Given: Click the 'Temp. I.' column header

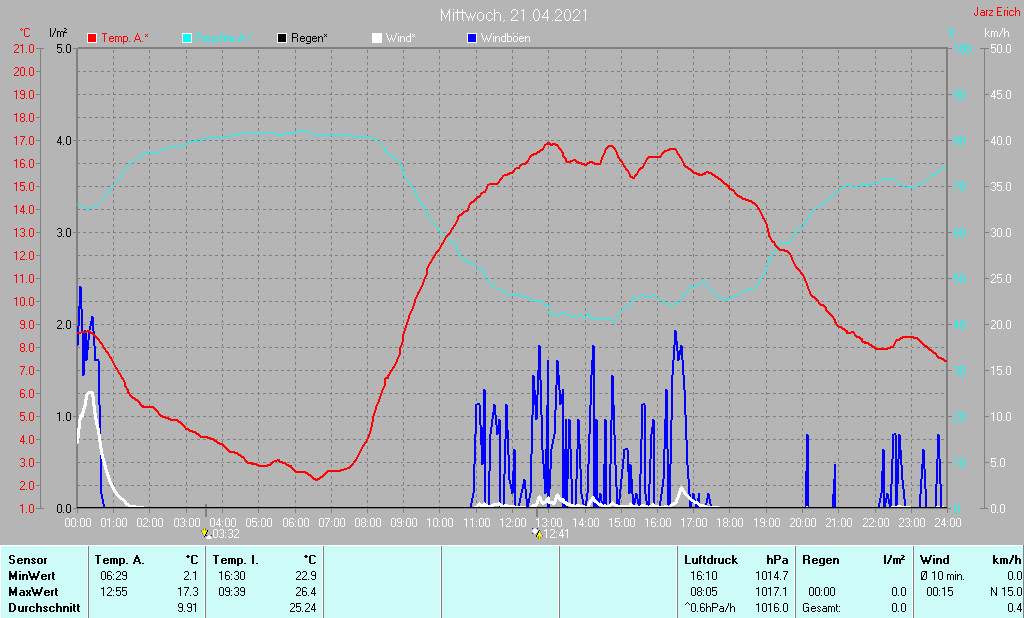Looking at the screenshot, I should 236,560.
